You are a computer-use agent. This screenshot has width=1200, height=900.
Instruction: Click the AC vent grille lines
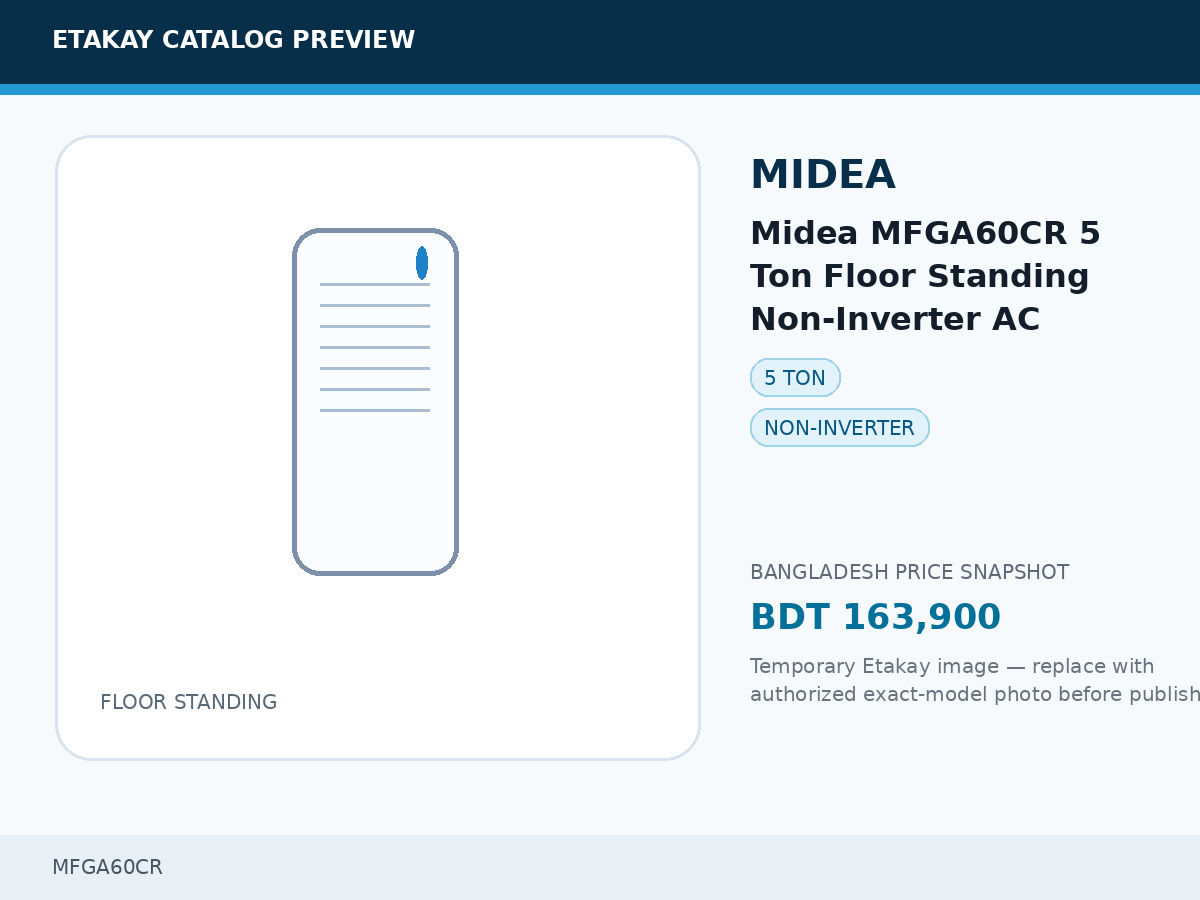[375, 347]
